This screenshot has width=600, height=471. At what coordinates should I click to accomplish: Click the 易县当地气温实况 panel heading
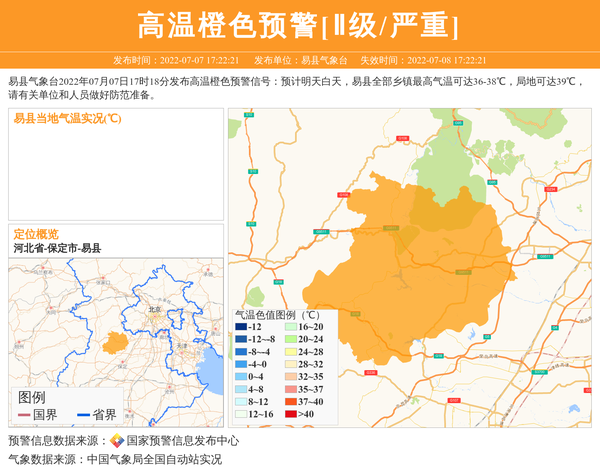coord(67,118)
